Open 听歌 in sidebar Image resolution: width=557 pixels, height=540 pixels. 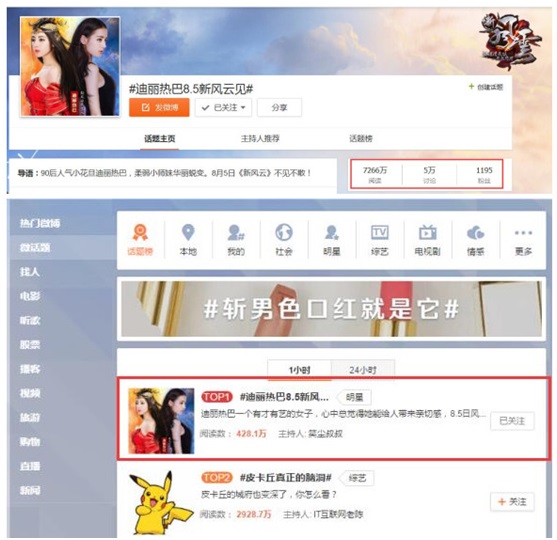[30, 320]
